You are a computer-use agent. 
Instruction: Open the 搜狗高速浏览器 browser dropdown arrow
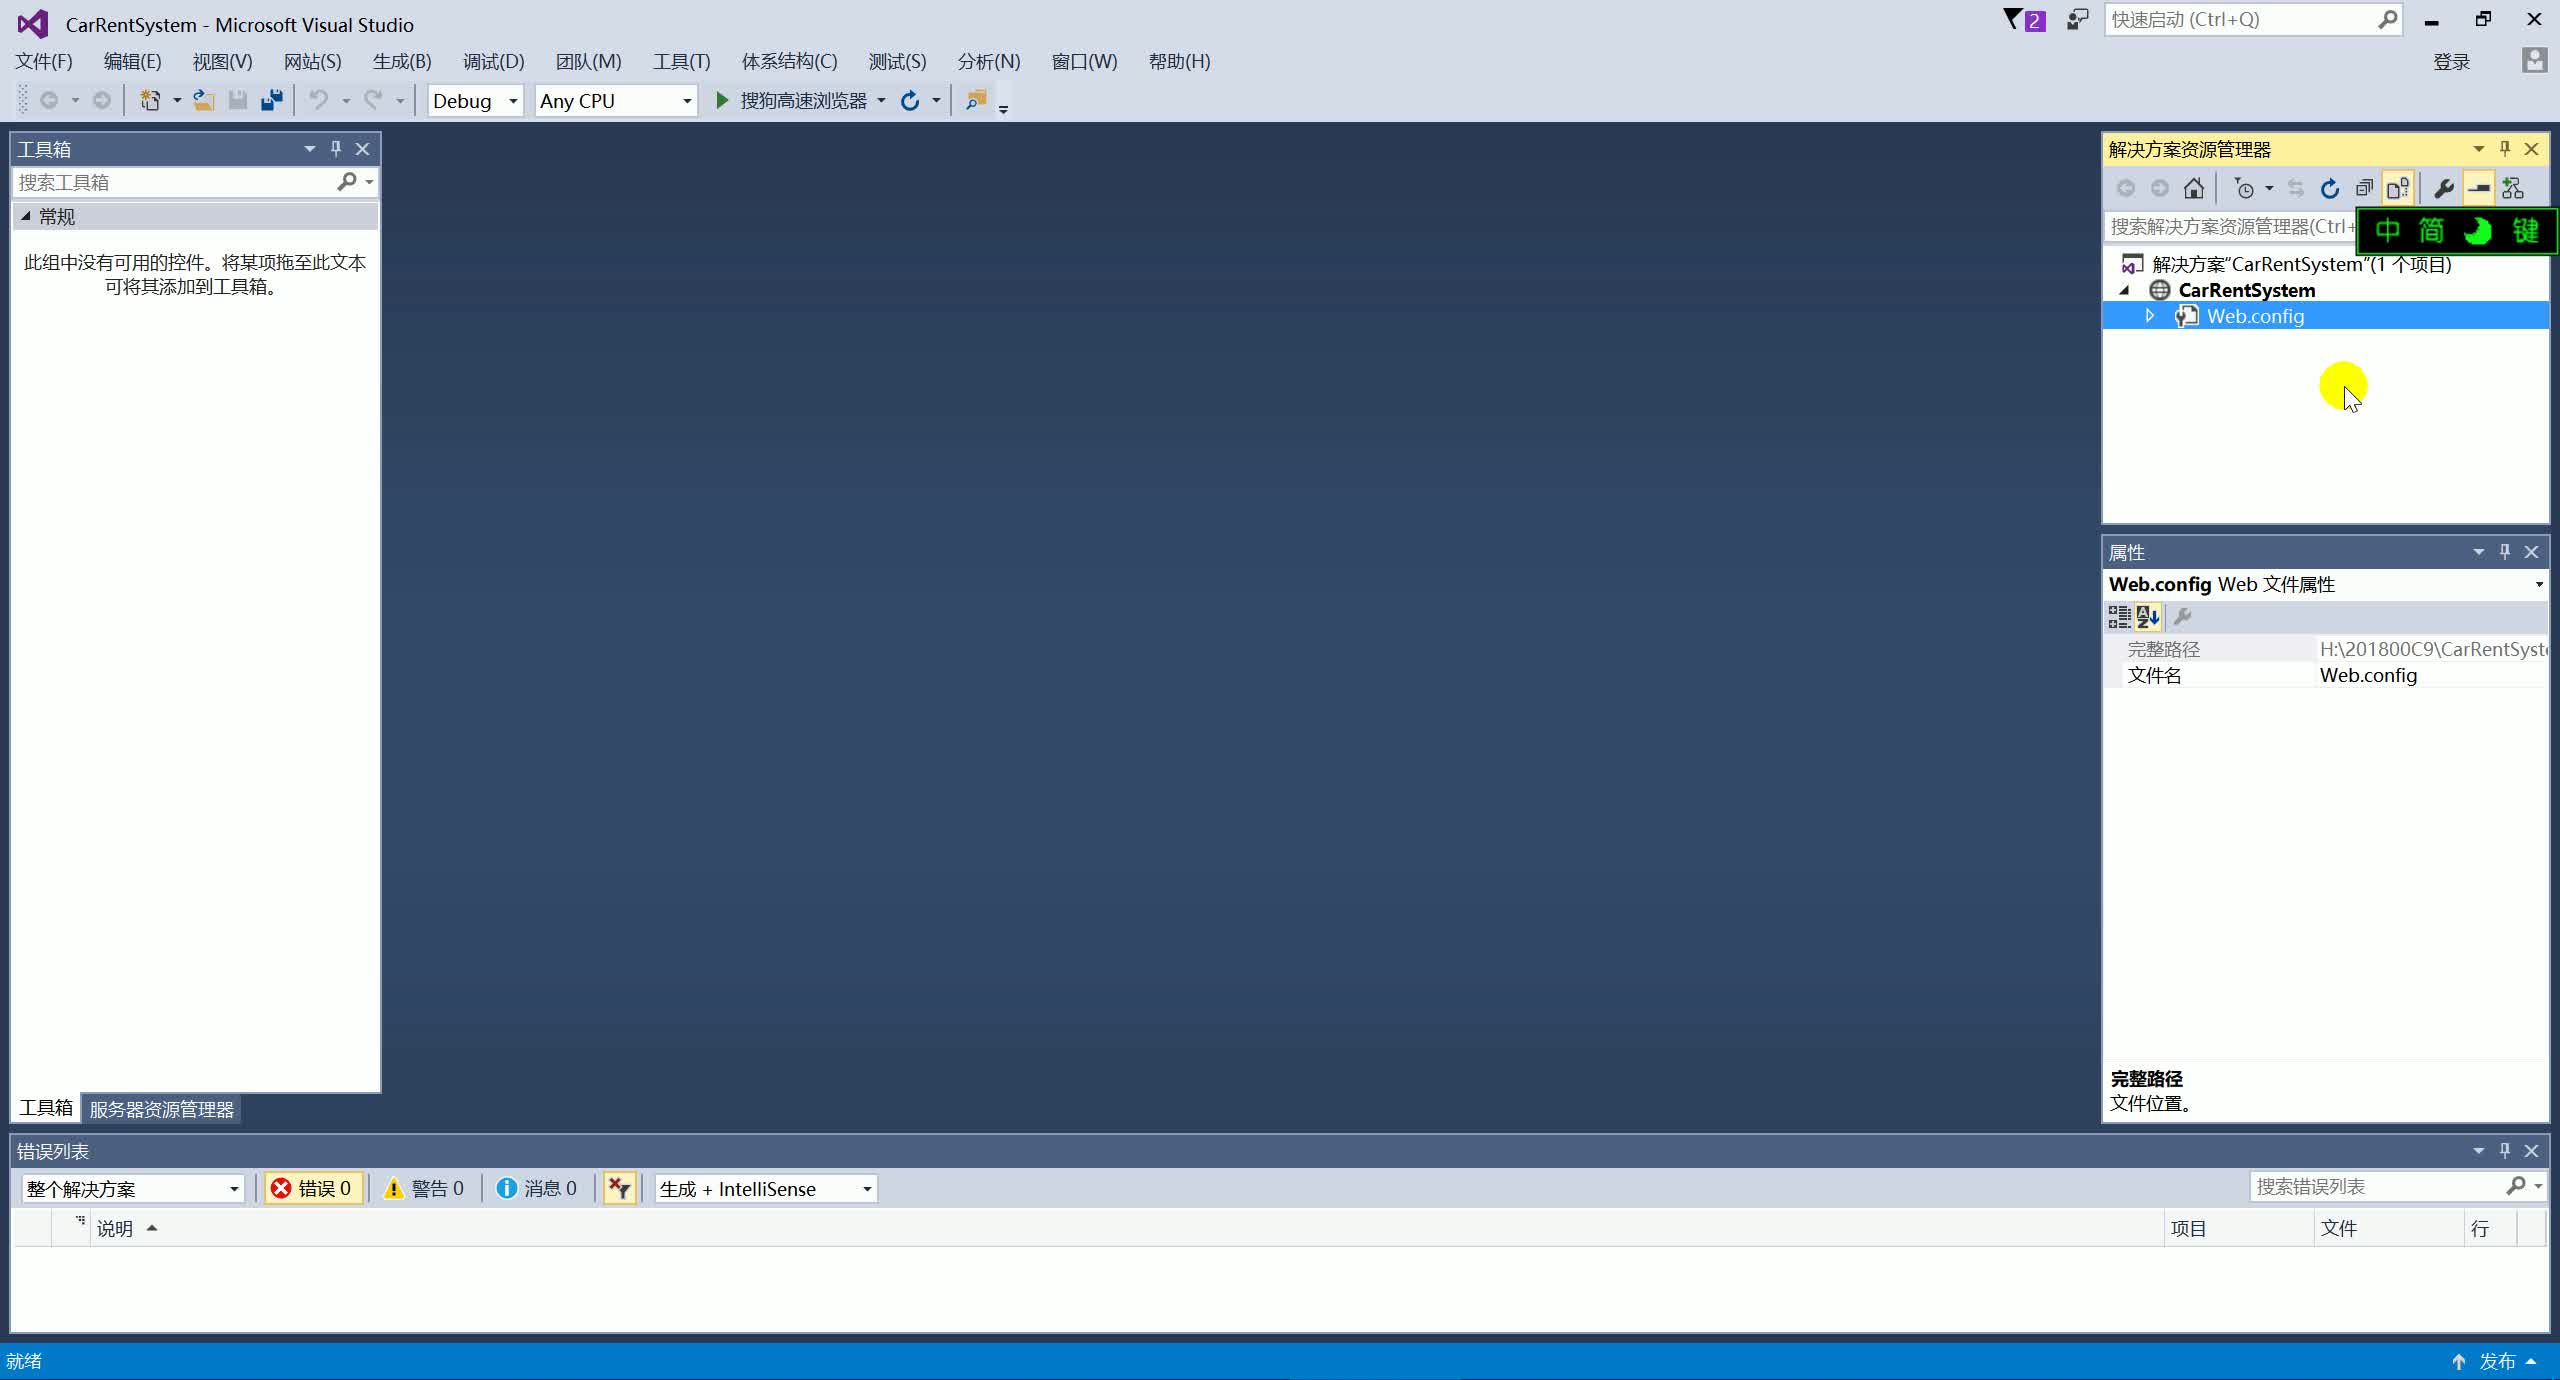[881, 100]
